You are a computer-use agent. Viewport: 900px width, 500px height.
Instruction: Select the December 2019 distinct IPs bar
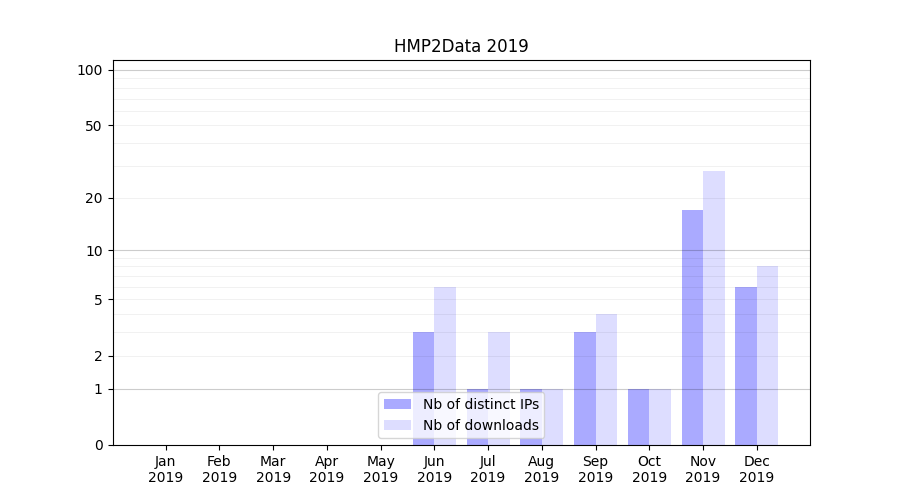click(x=746, y=366)
